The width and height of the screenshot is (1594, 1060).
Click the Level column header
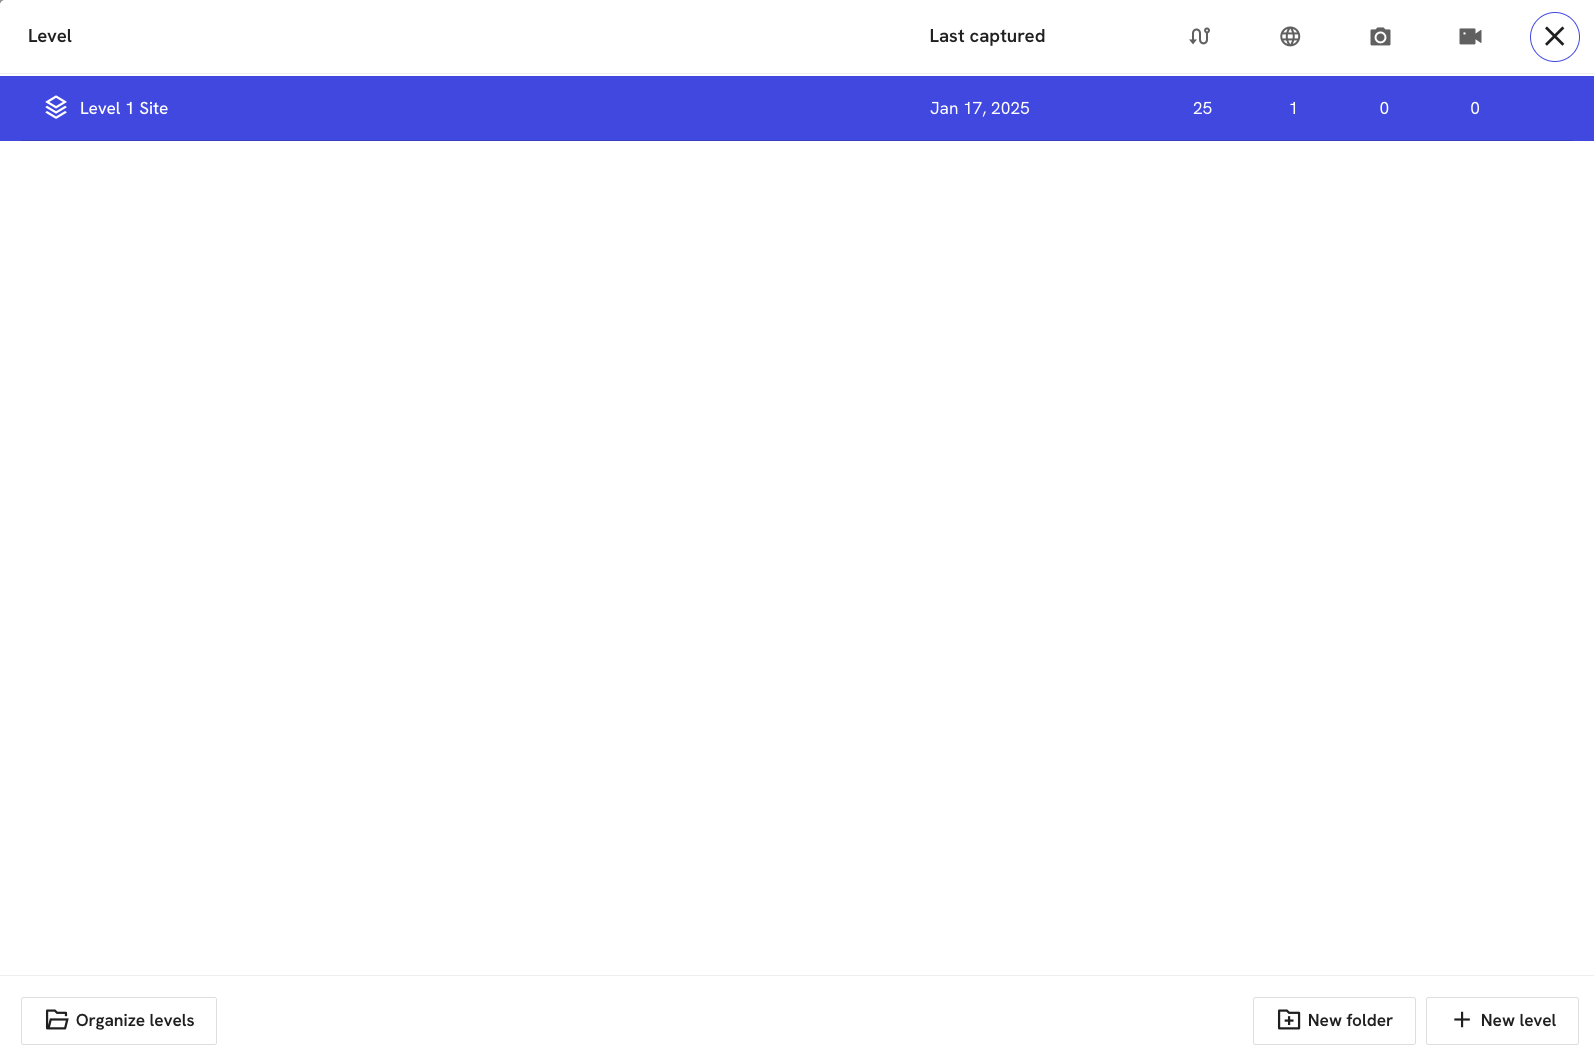pyautogui.click(x=50, y=36)
